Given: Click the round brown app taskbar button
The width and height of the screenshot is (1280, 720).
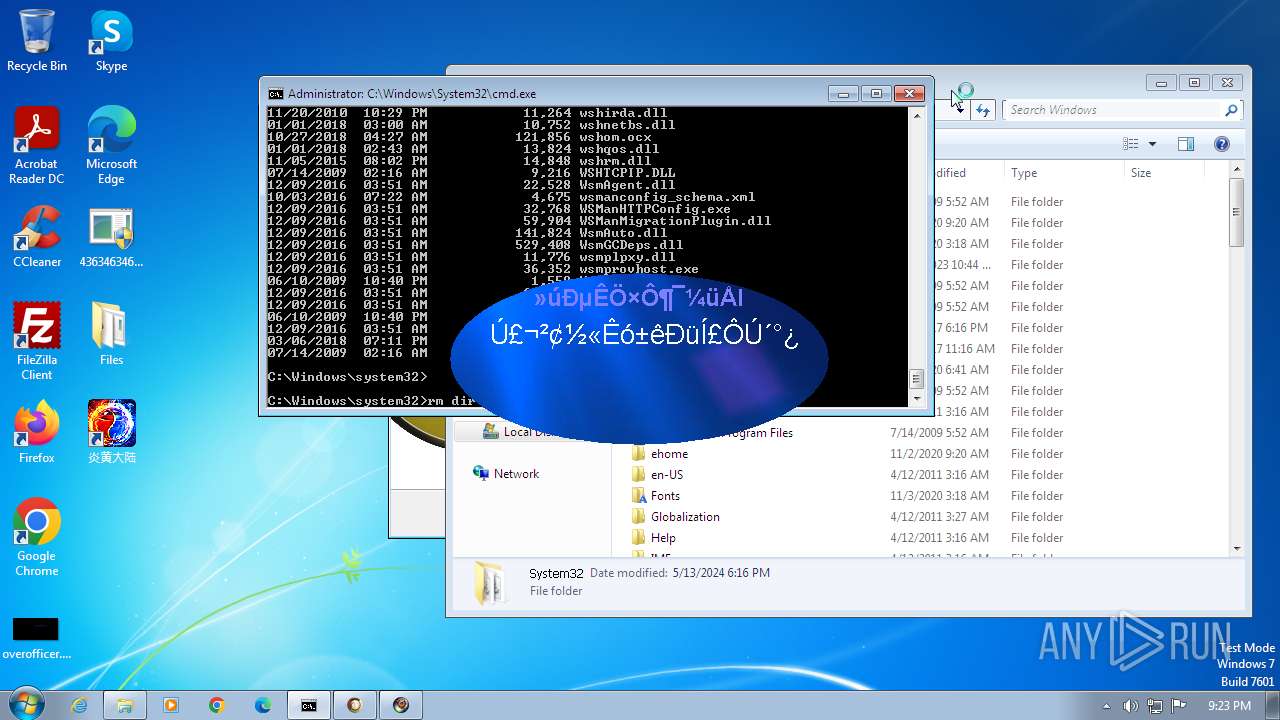Looking at the screenshot, I should pyautogui.click(x=355, y=705).
